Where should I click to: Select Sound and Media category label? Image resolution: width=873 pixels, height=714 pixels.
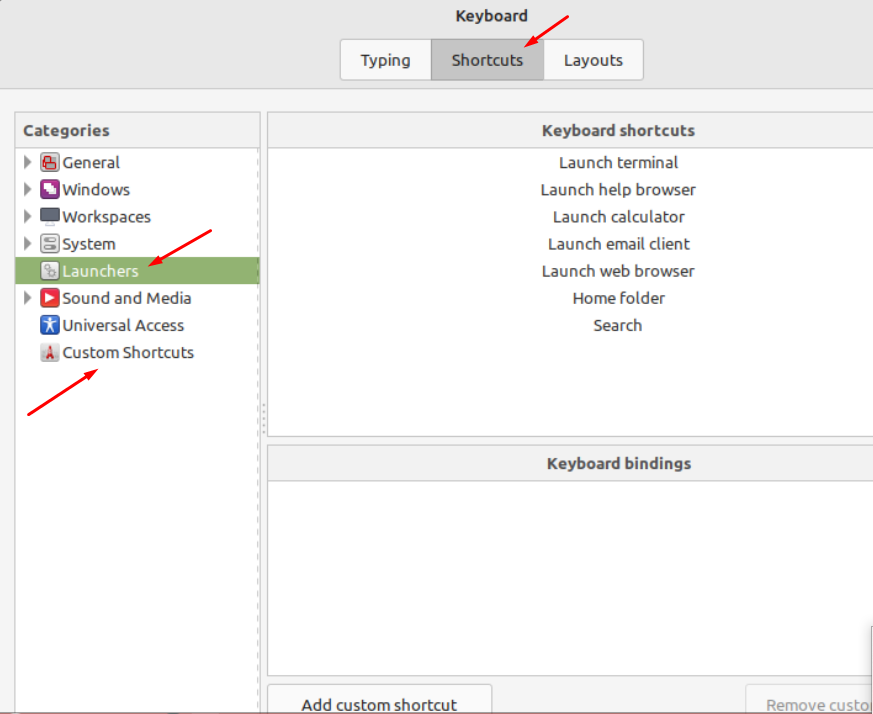[126, 298]
